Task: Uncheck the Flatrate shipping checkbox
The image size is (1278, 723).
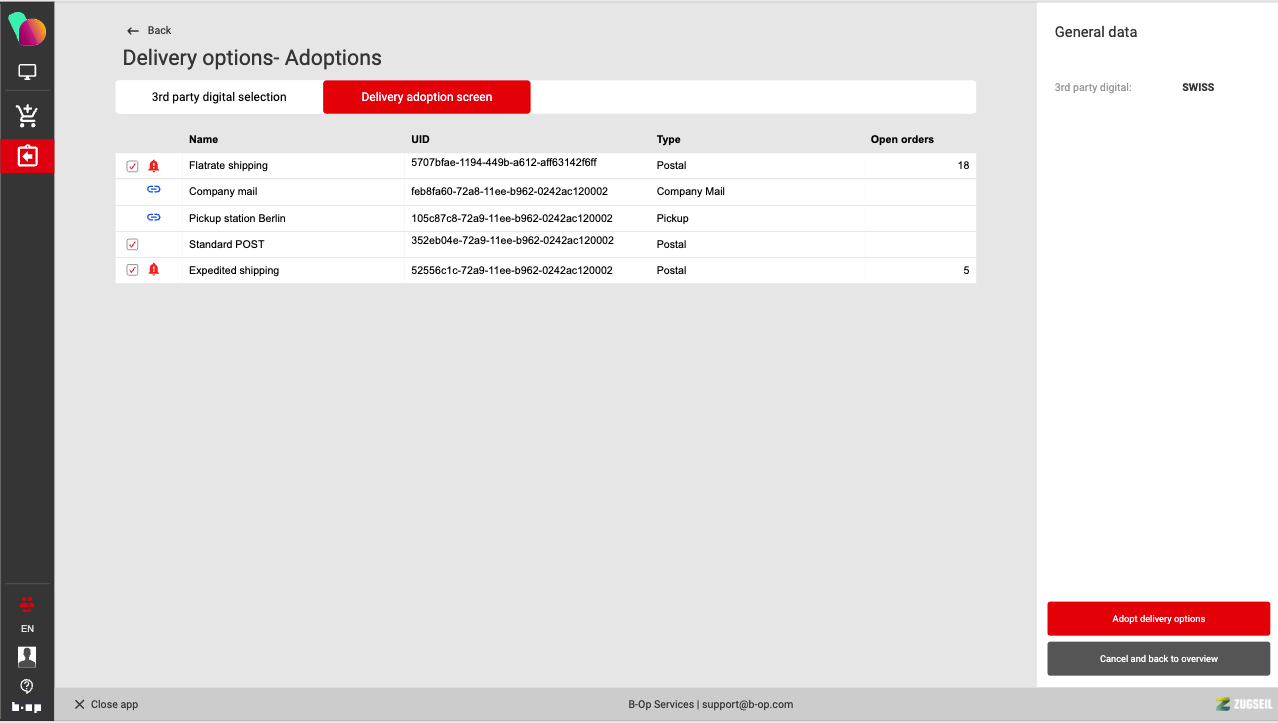Action: coord(132,166)
